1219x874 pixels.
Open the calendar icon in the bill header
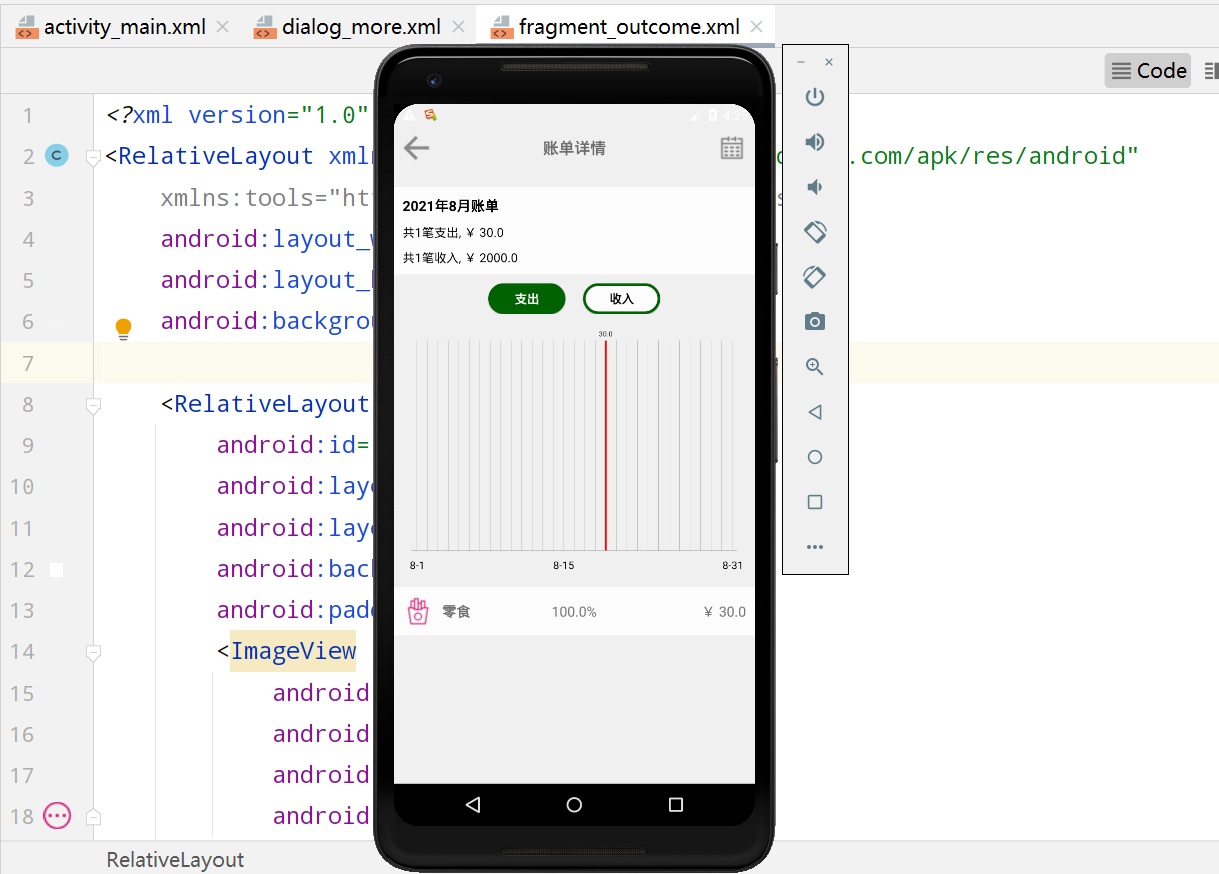coord(732,148)
